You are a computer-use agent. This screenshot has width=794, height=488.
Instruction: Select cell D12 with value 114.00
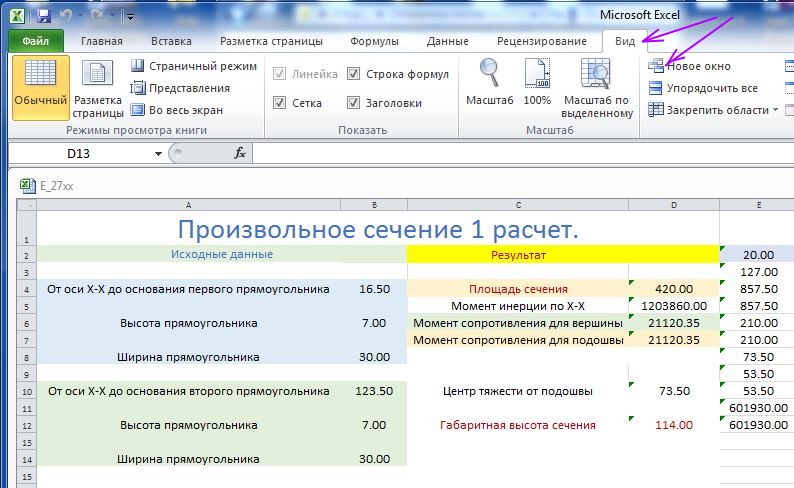pyautogui.click(x=673, y=425)
